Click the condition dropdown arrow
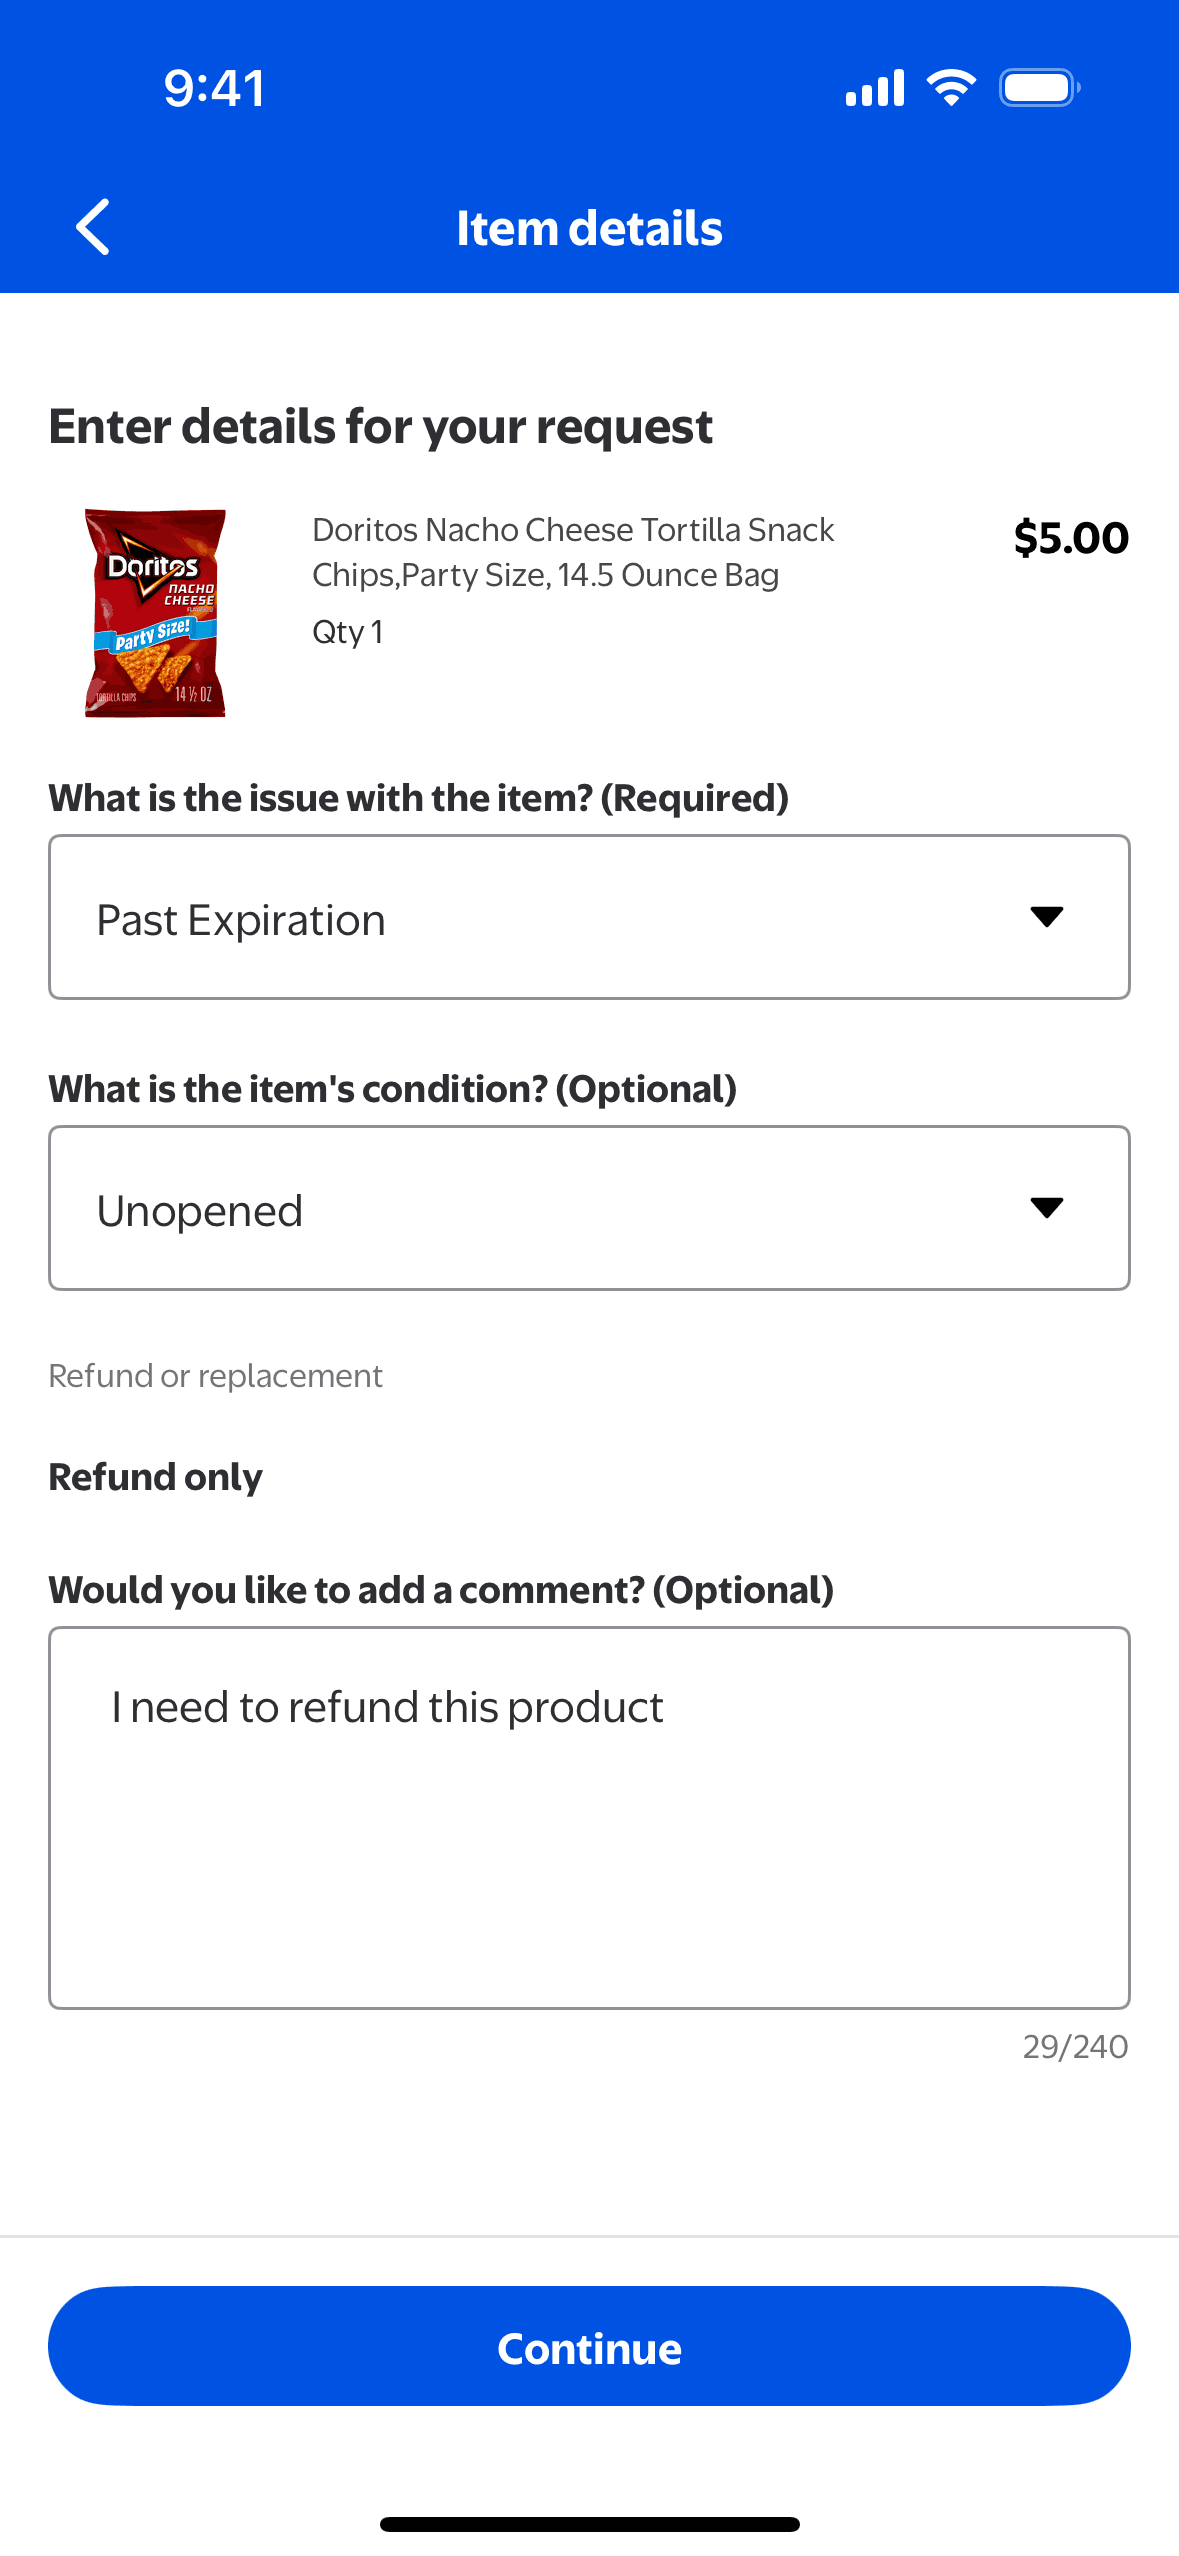Image resolution: width=1179 pixels, height=2556 pixels. pyautogui.click(x=1046, y=1208)
